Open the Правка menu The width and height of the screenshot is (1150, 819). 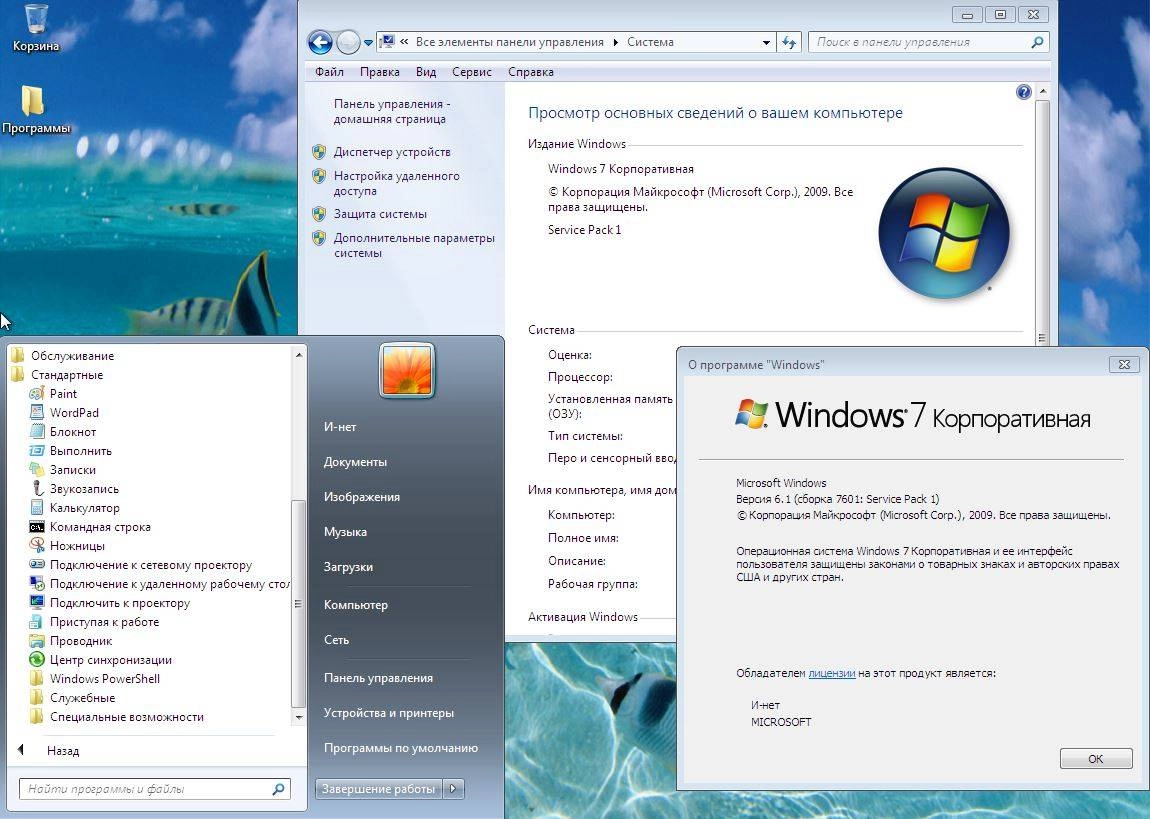tap(380, 72)
